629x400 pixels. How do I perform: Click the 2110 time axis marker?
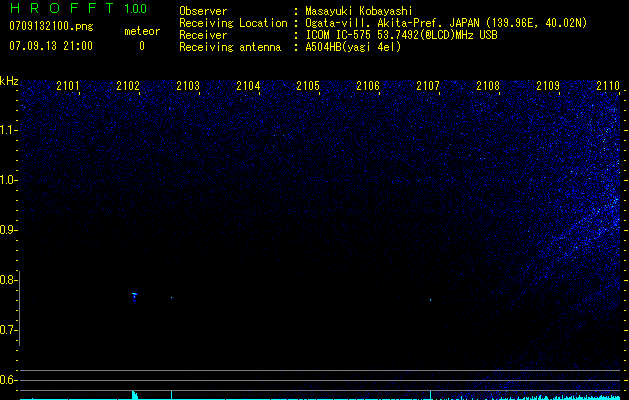[608, 85]
